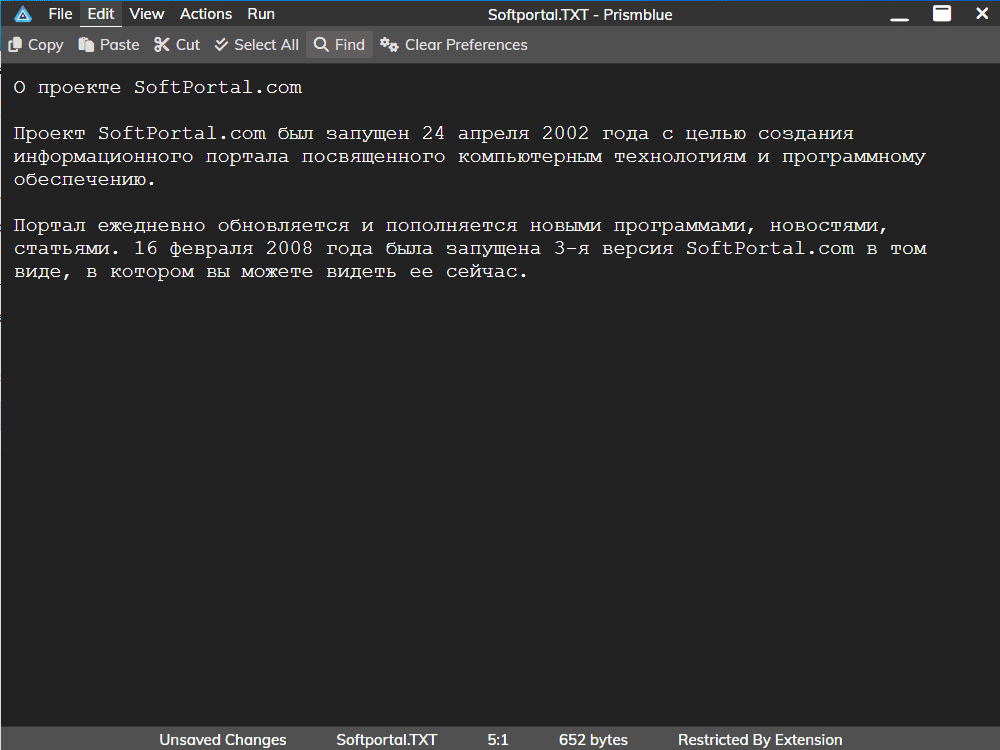Click the Select All checkmark icon
The width and height of the screenshot is (1000, 750).
point(221,45)
